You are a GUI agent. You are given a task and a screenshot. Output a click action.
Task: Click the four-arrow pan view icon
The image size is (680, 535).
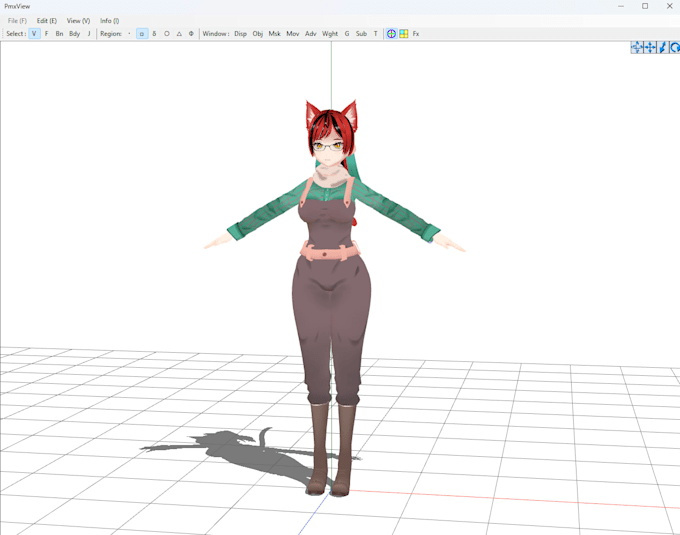coord(650,47)
